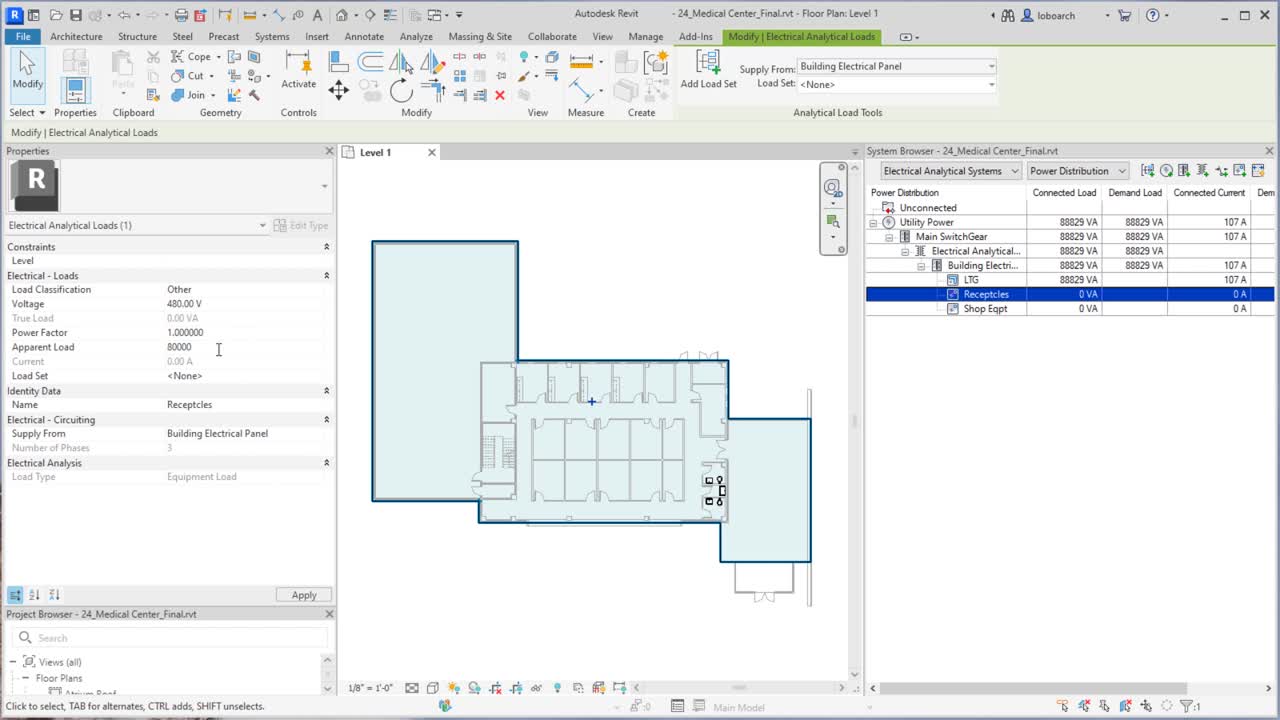Viewport: 1280px width, 720px height.
Task: Select the Shop Eqpt load row
Action: pyautogui.click(x=1070, y=309)
